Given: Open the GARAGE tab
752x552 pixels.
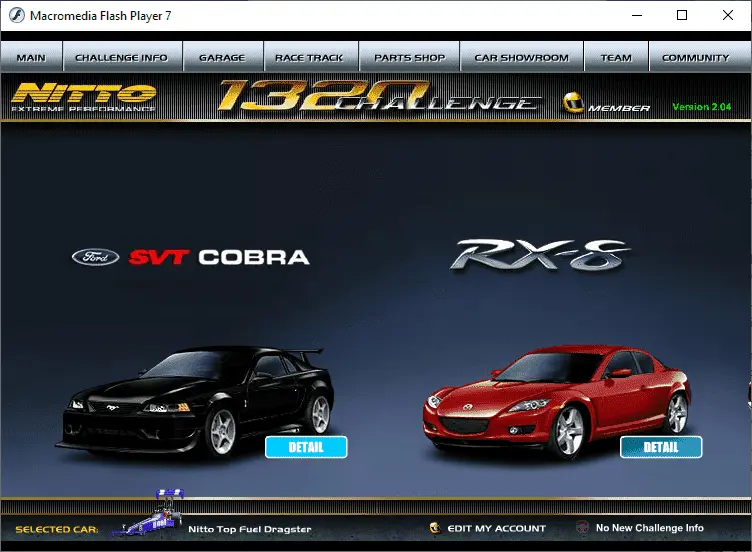Looking at the screenshot, I should click(x=222, y=58).
